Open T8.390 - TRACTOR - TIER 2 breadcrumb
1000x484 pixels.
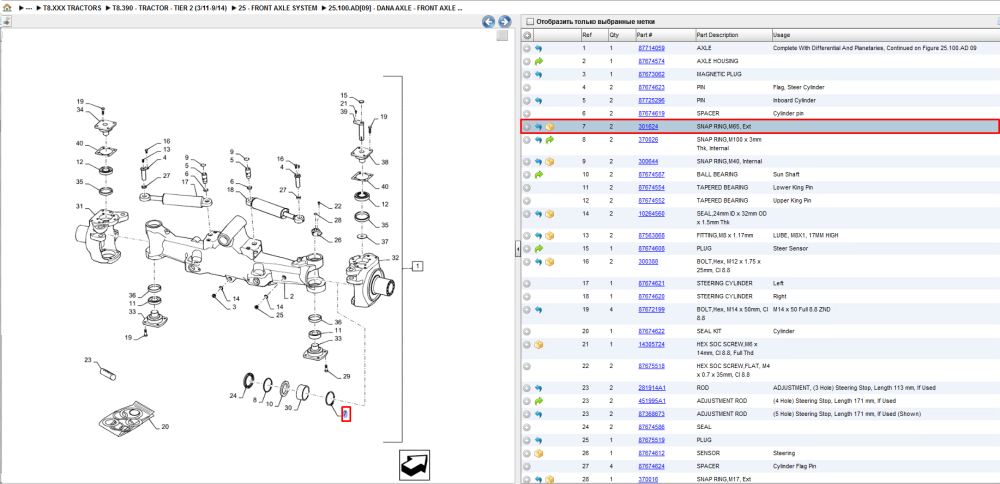170,8
